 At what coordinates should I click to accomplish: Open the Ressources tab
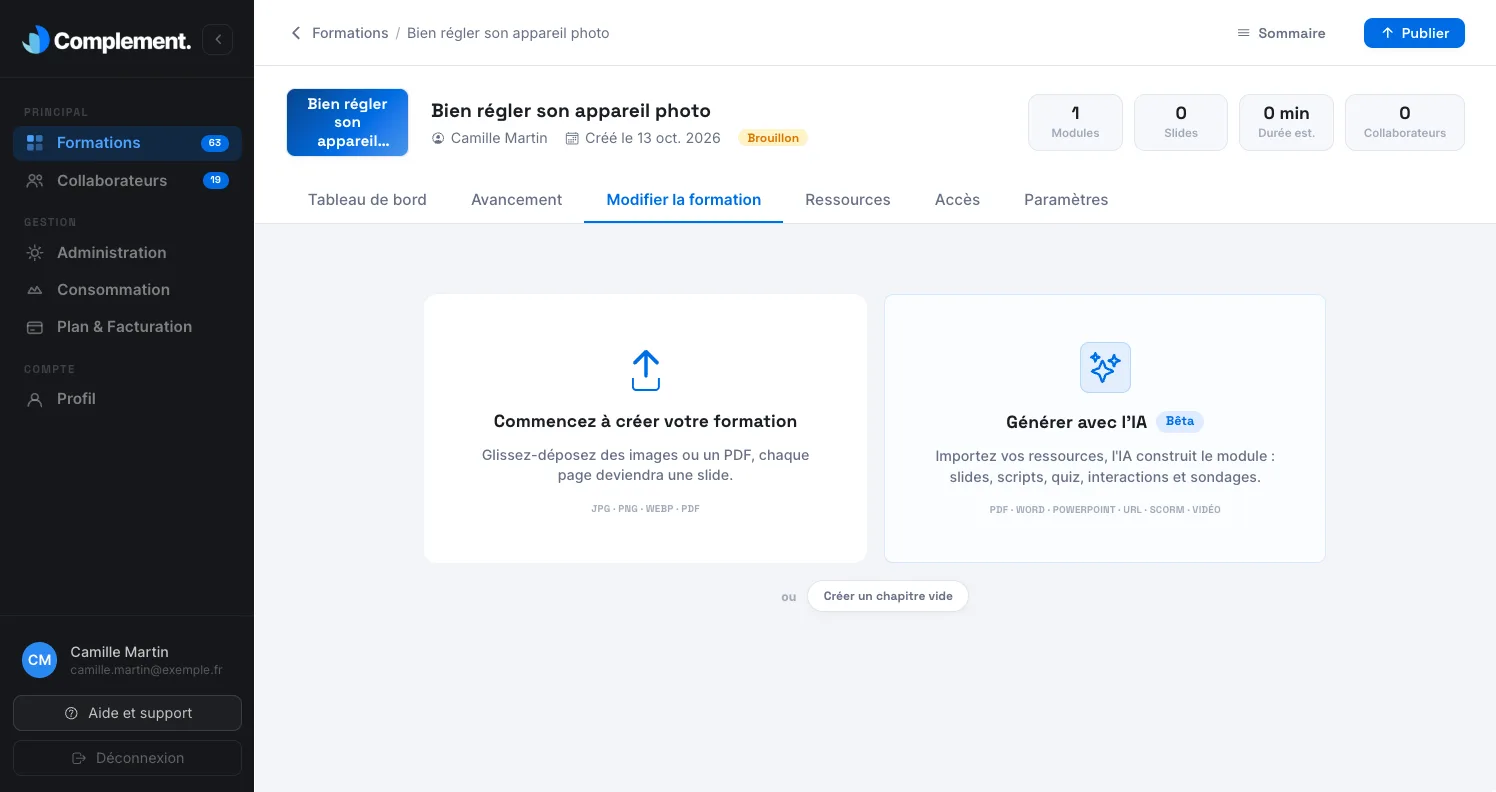(848, 199)
